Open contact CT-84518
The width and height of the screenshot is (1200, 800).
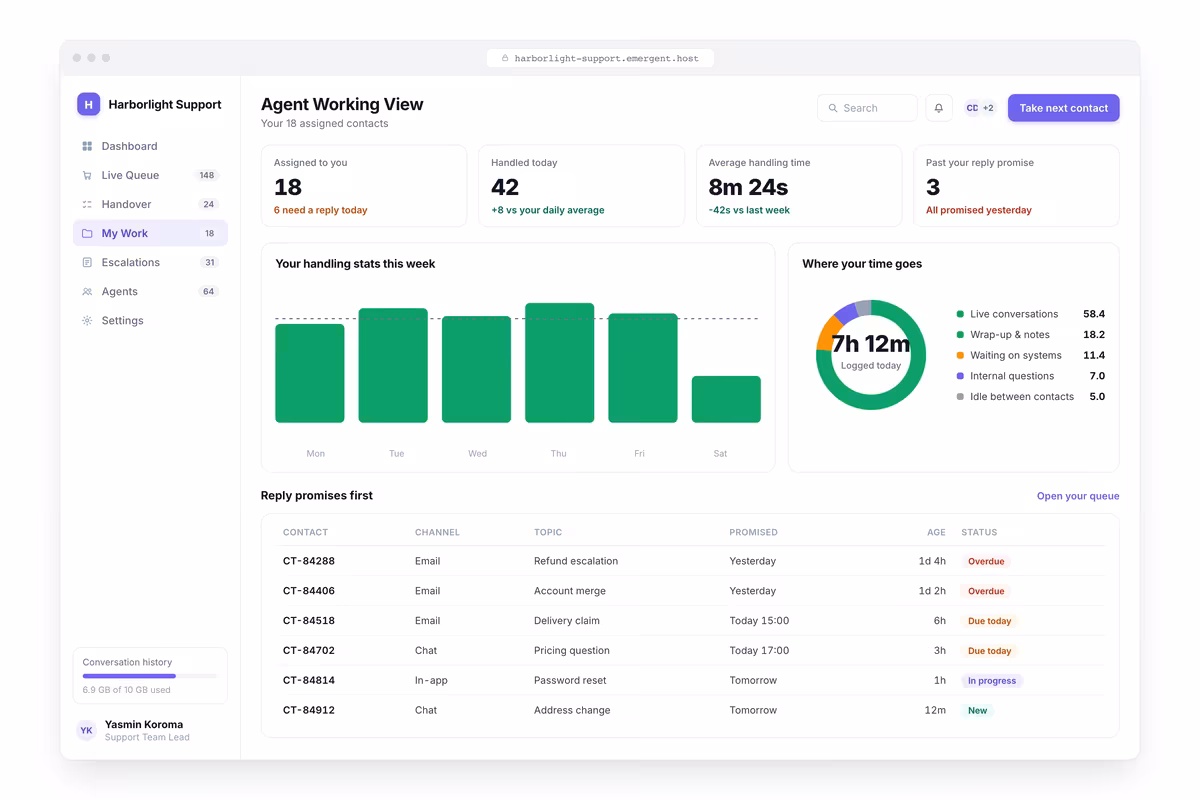tap(309, 621)
